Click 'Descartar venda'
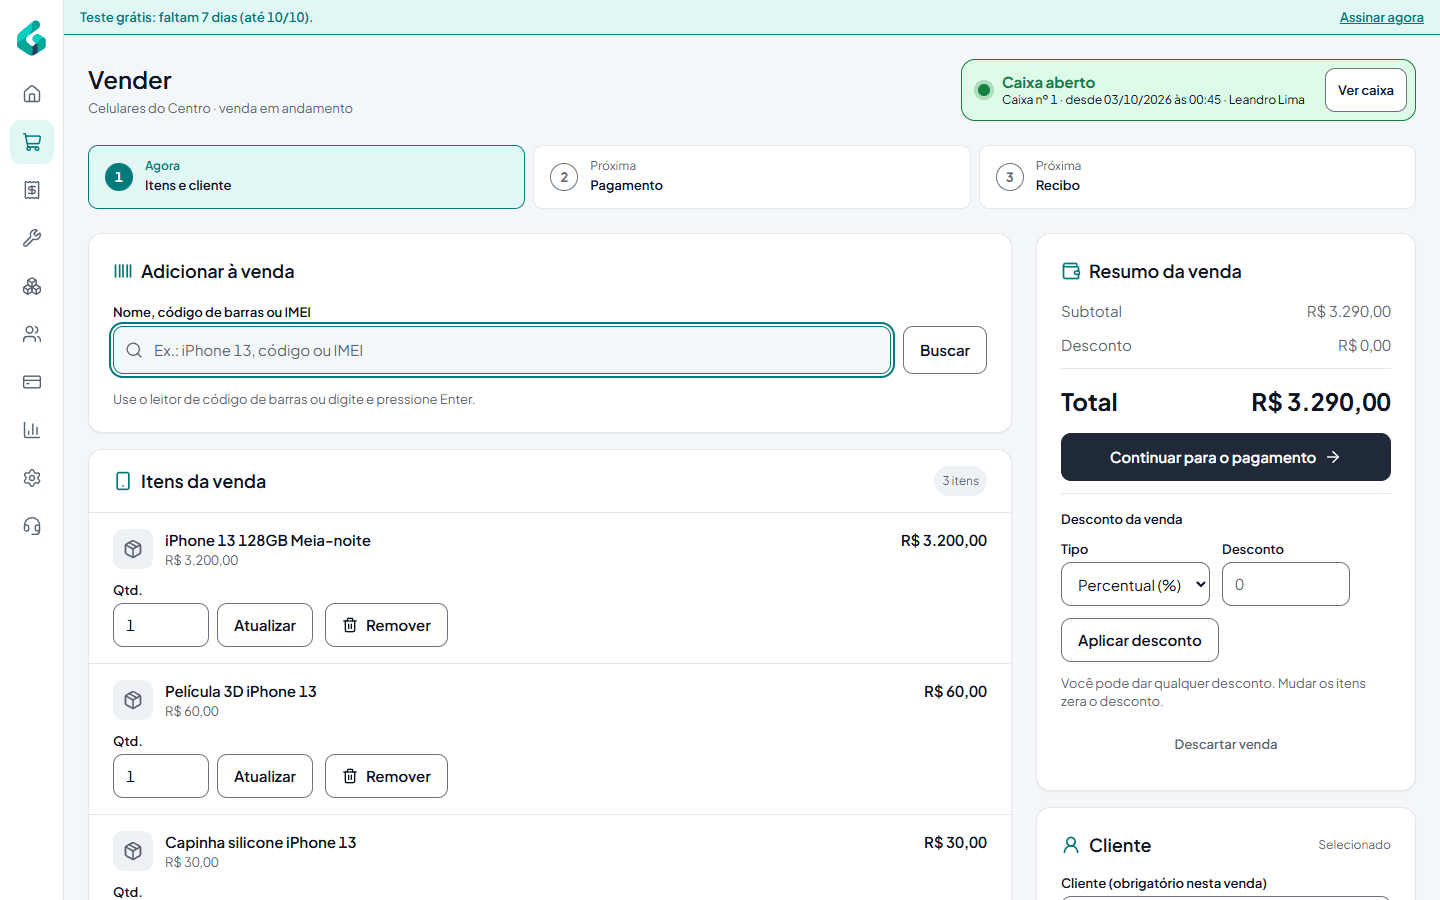Screen dimensions: 1440x900 click(x=1226, y=744)
